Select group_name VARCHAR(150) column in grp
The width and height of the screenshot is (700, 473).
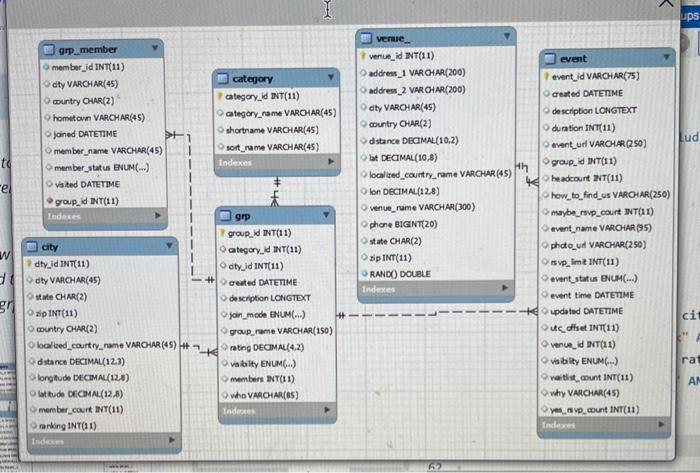(281, 331)
